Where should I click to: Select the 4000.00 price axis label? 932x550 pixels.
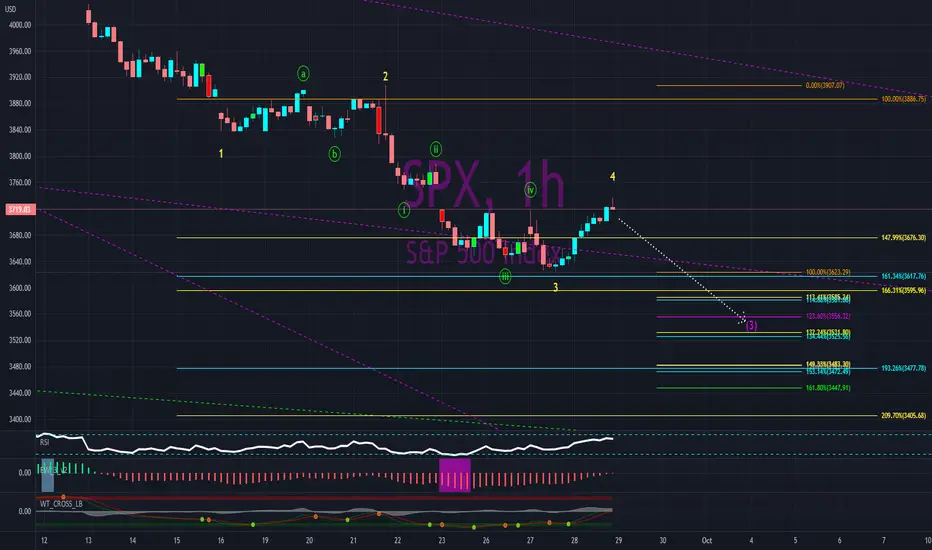(x=20, y=25)
